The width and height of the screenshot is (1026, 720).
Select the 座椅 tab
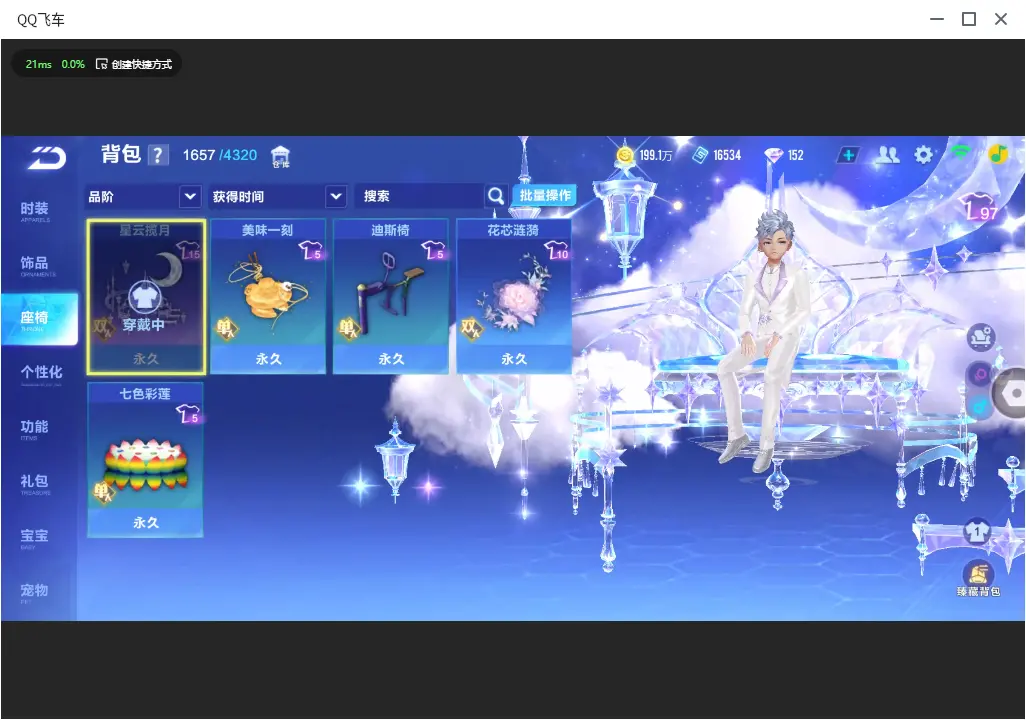39,319
